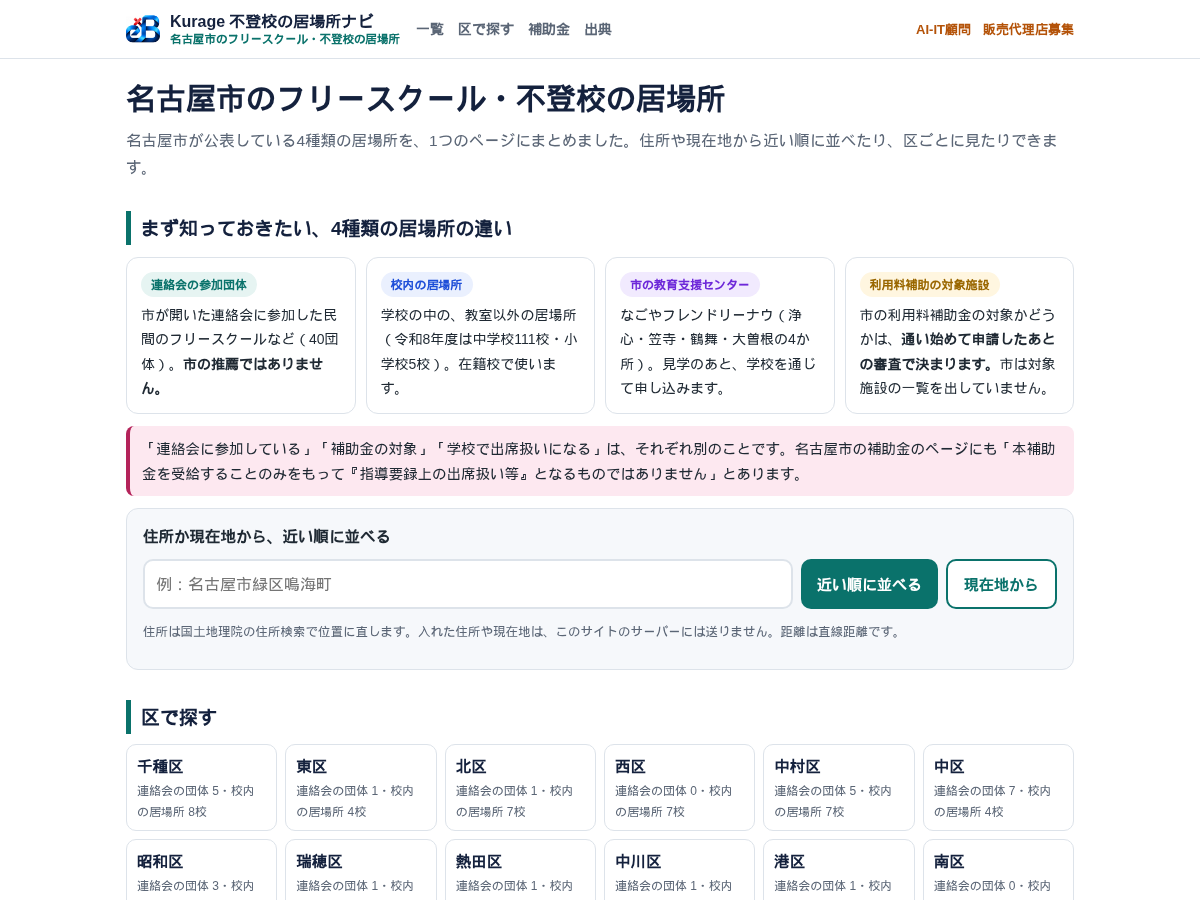The width and height of the screenshot is (1200, 900).
Task: Select the 校内の居場所 badge
Action: 426,285
